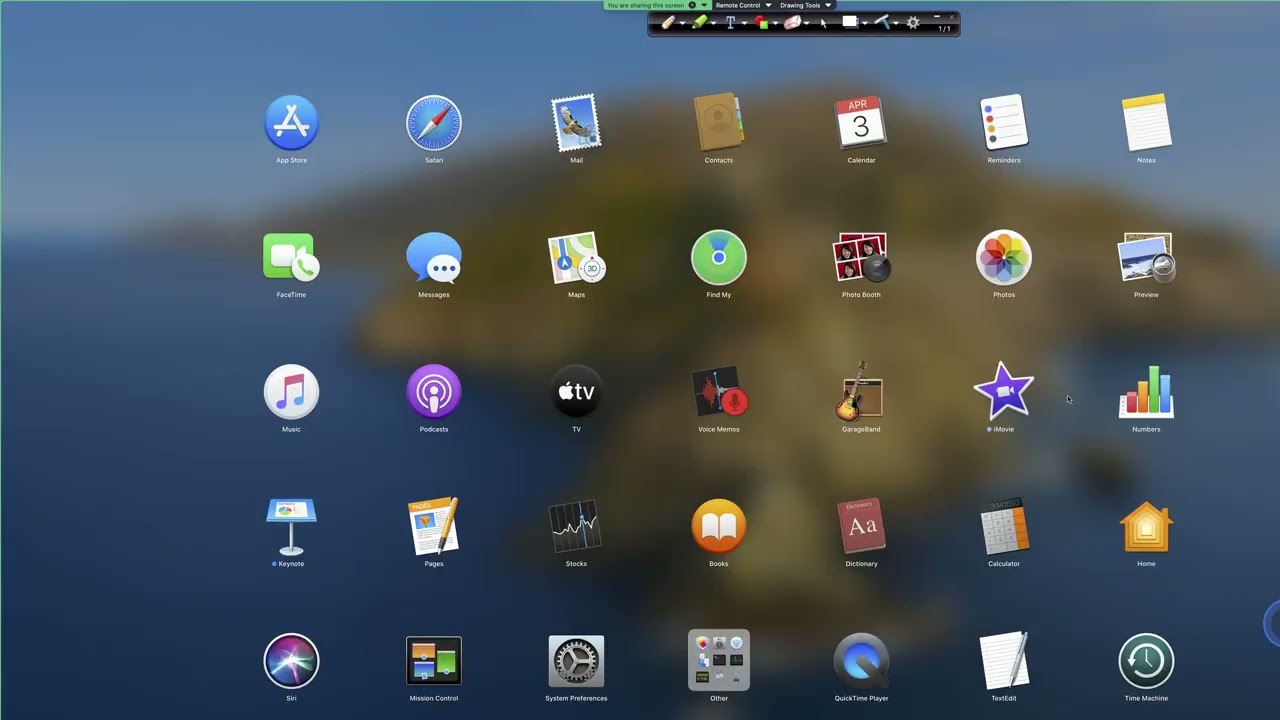This screenshot has height=720, width=1280.
Task: Open TextEdit
Action: pos(1004,661)
